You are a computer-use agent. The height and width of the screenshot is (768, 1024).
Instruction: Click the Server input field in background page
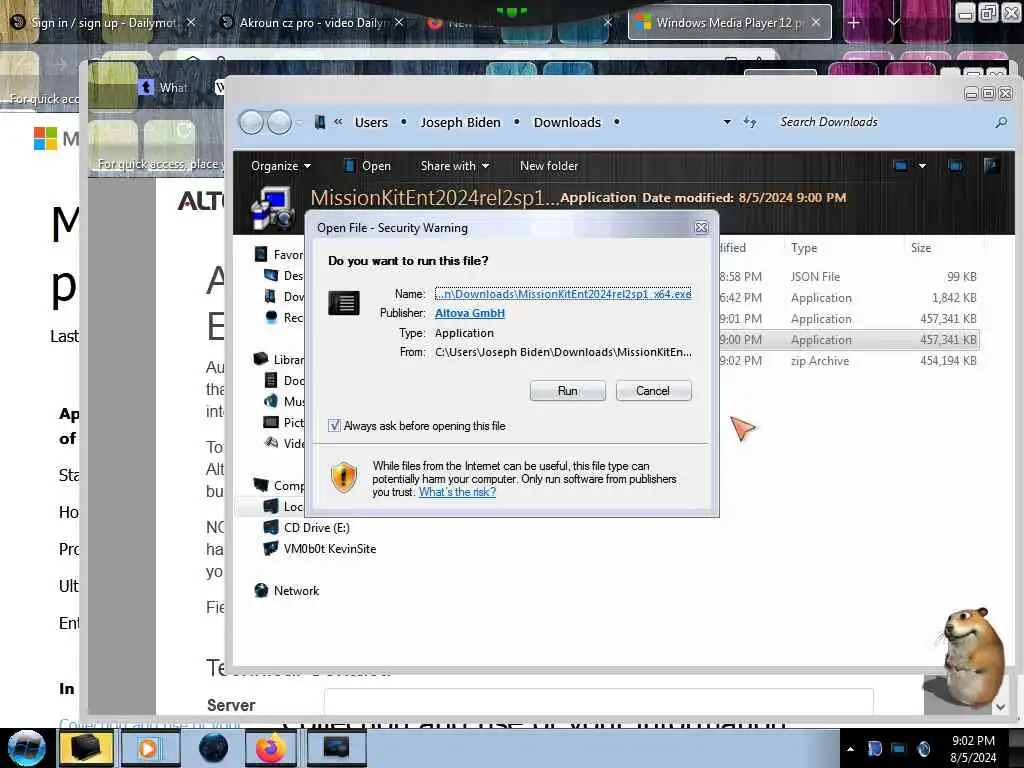coord(598,702)
